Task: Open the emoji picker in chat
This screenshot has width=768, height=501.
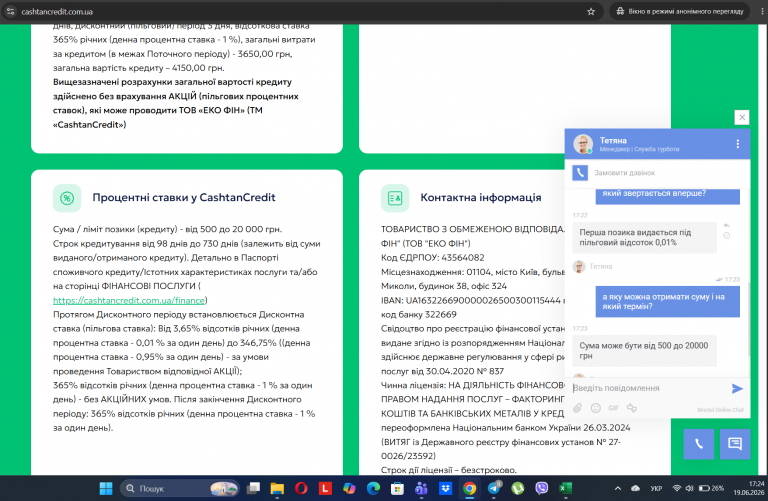Action: coord(596,408)
